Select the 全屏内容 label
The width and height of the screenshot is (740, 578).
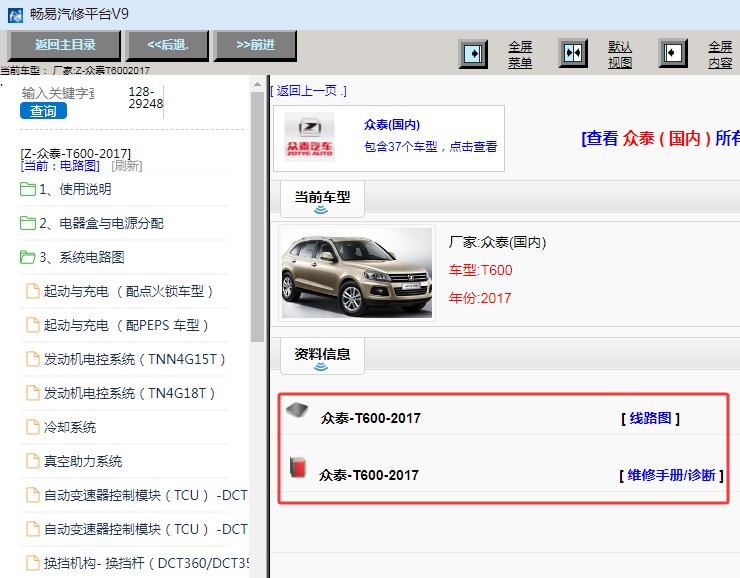[720, 54]
